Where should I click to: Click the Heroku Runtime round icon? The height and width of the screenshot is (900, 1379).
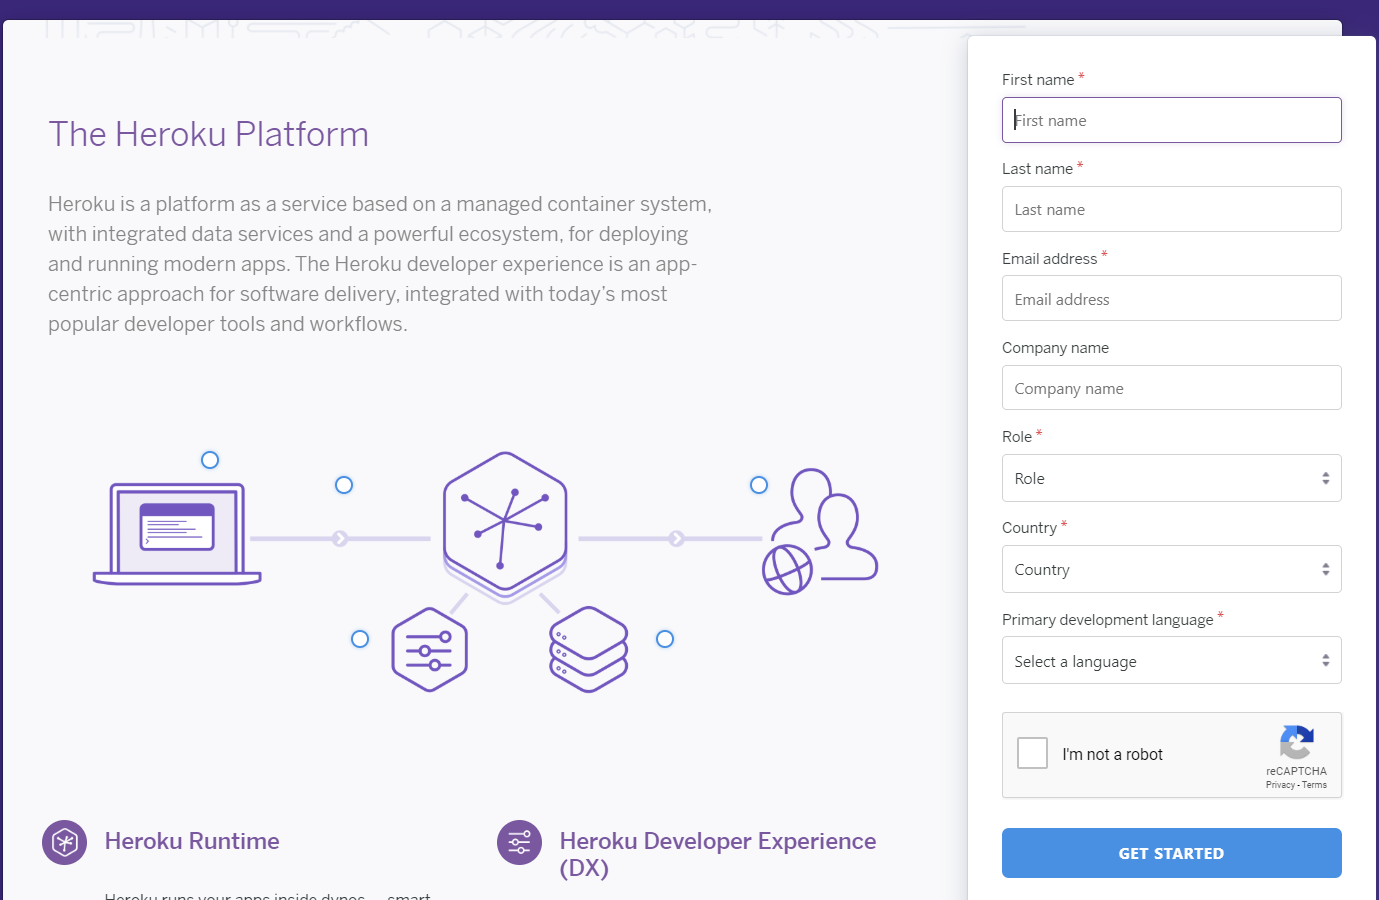point(65,843)
